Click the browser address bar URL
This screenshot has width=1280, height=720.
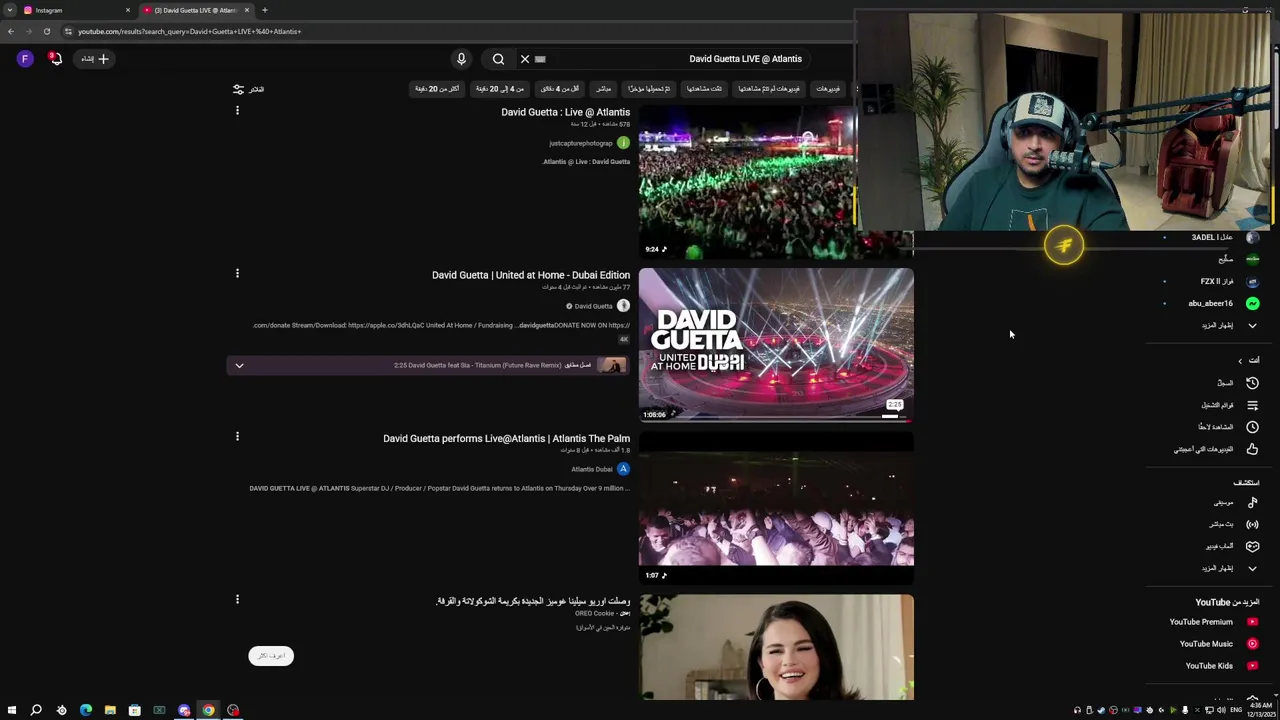click(x=190, y=31)
